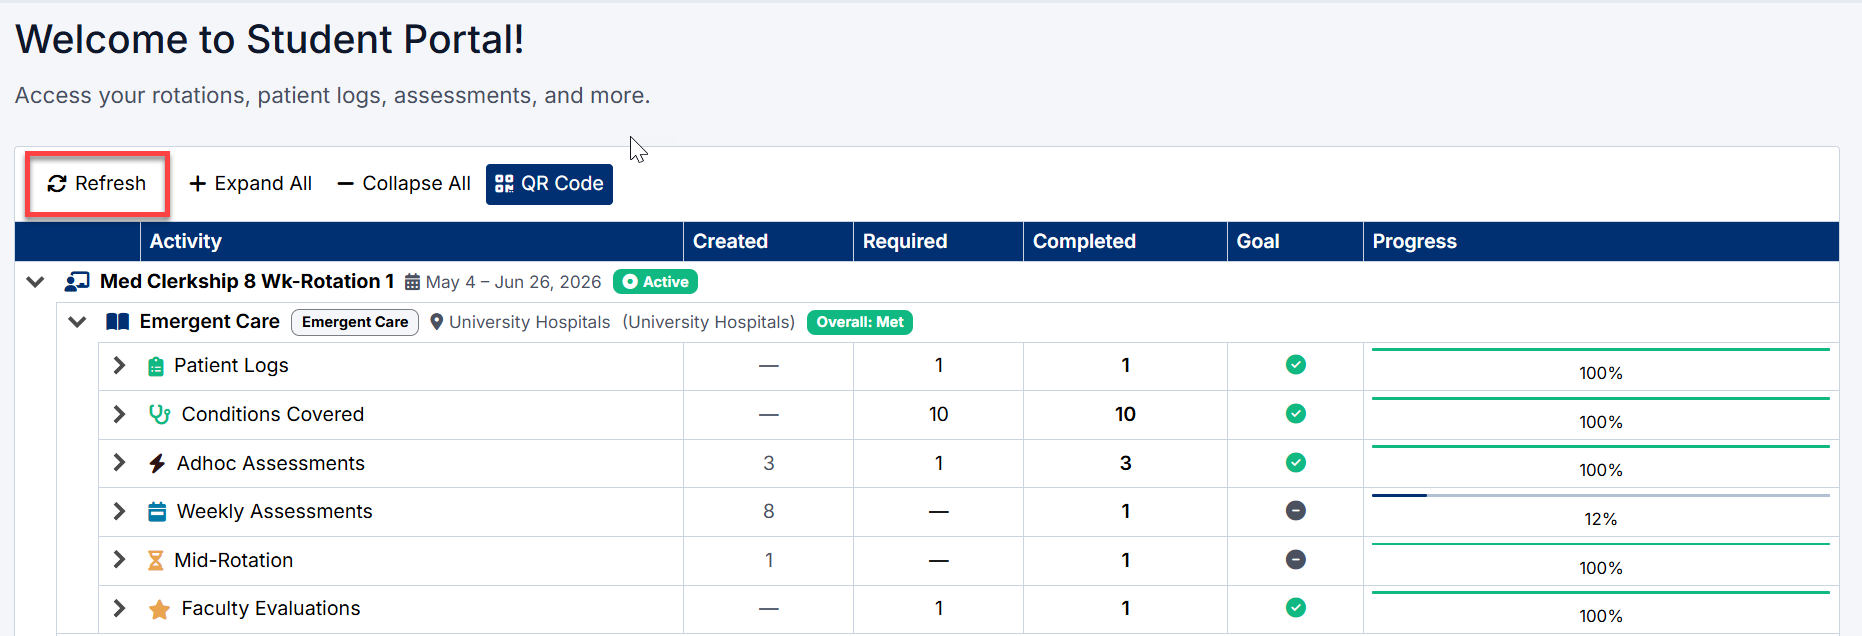1862x636 pixels.
Task: Click the Adhoc Assessments label
Action: 271,463
